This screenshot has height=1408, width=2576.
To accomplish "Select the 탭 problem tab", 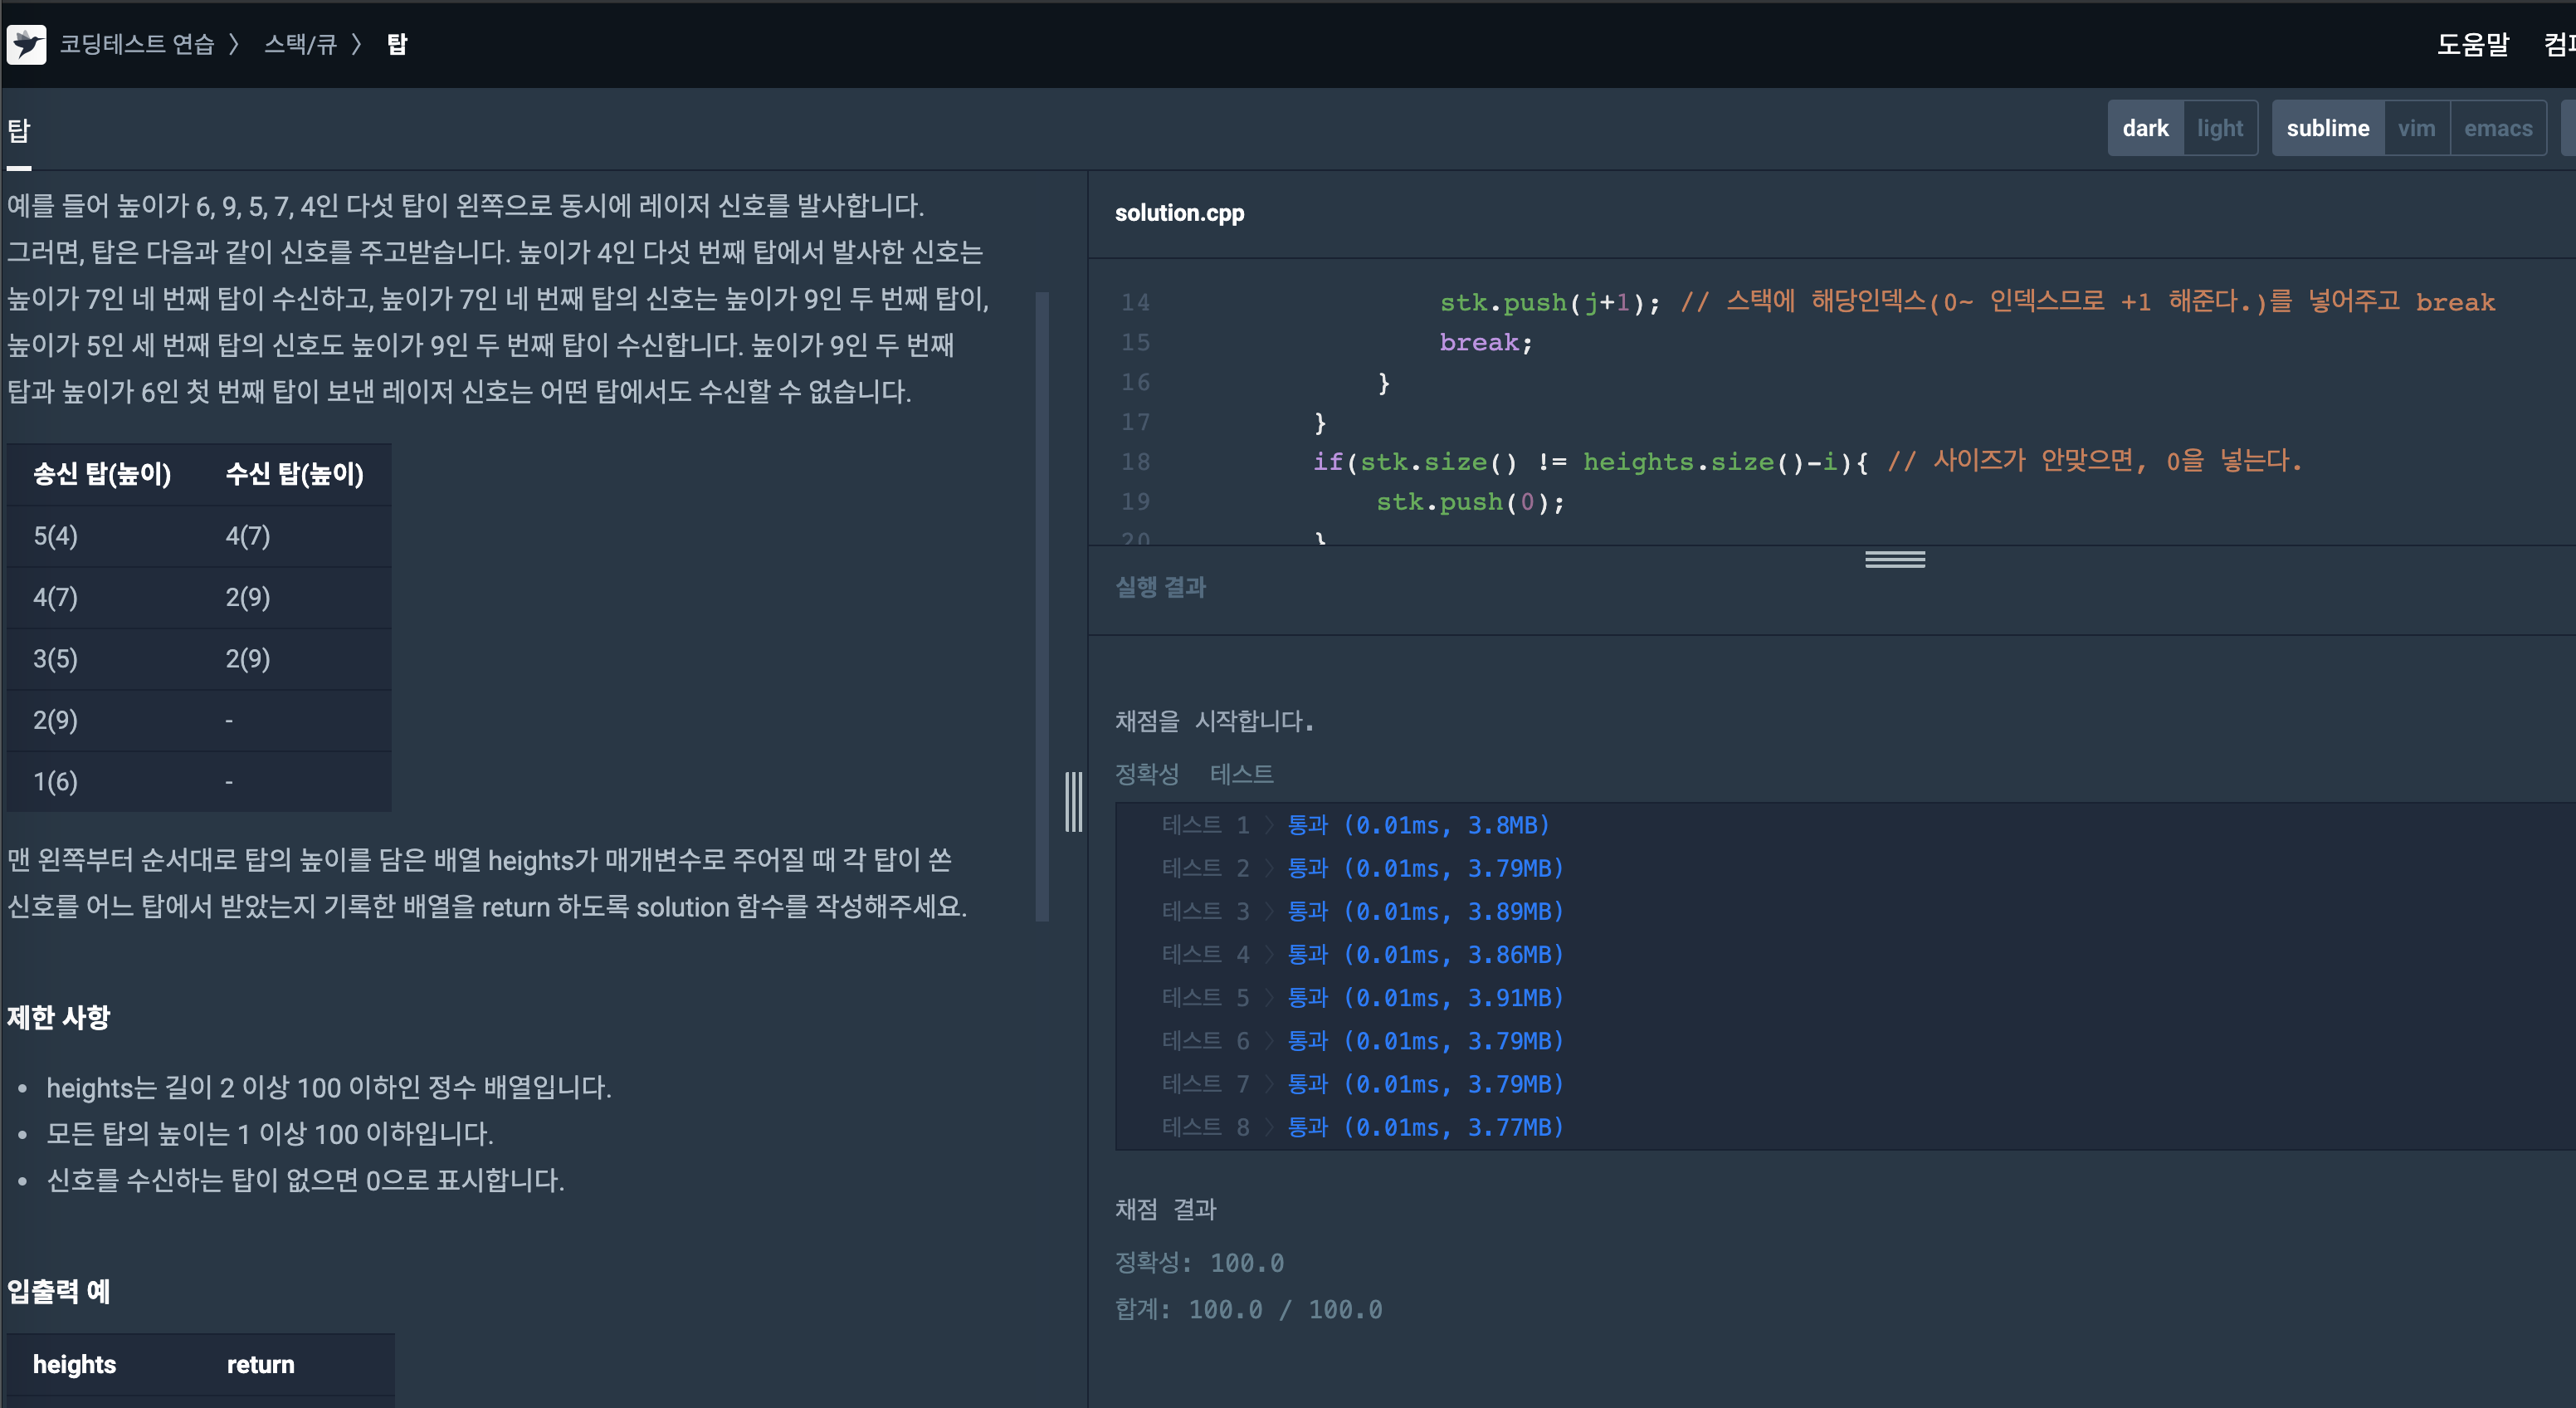I will click(x=19, y=130).
